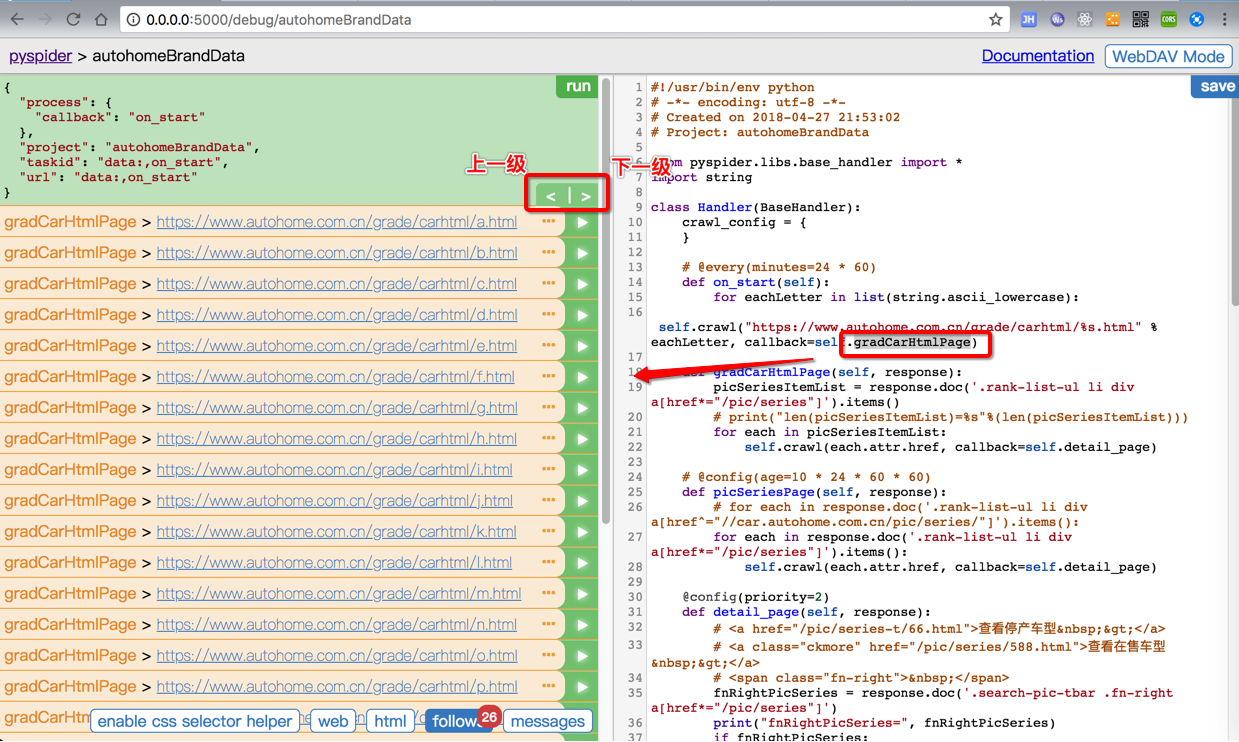1239x742 pixels.
Task: Open the QR code extension
Action: coord(1141,19)
